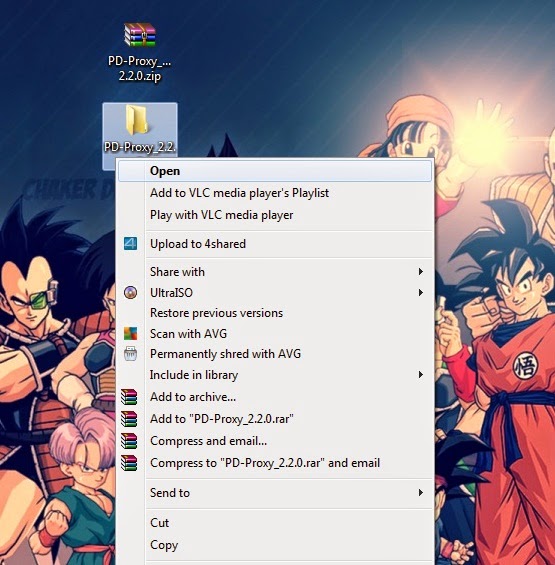Choose Cut from the context menu
Viewport: 555px width, 565px height.
[275, 522]
